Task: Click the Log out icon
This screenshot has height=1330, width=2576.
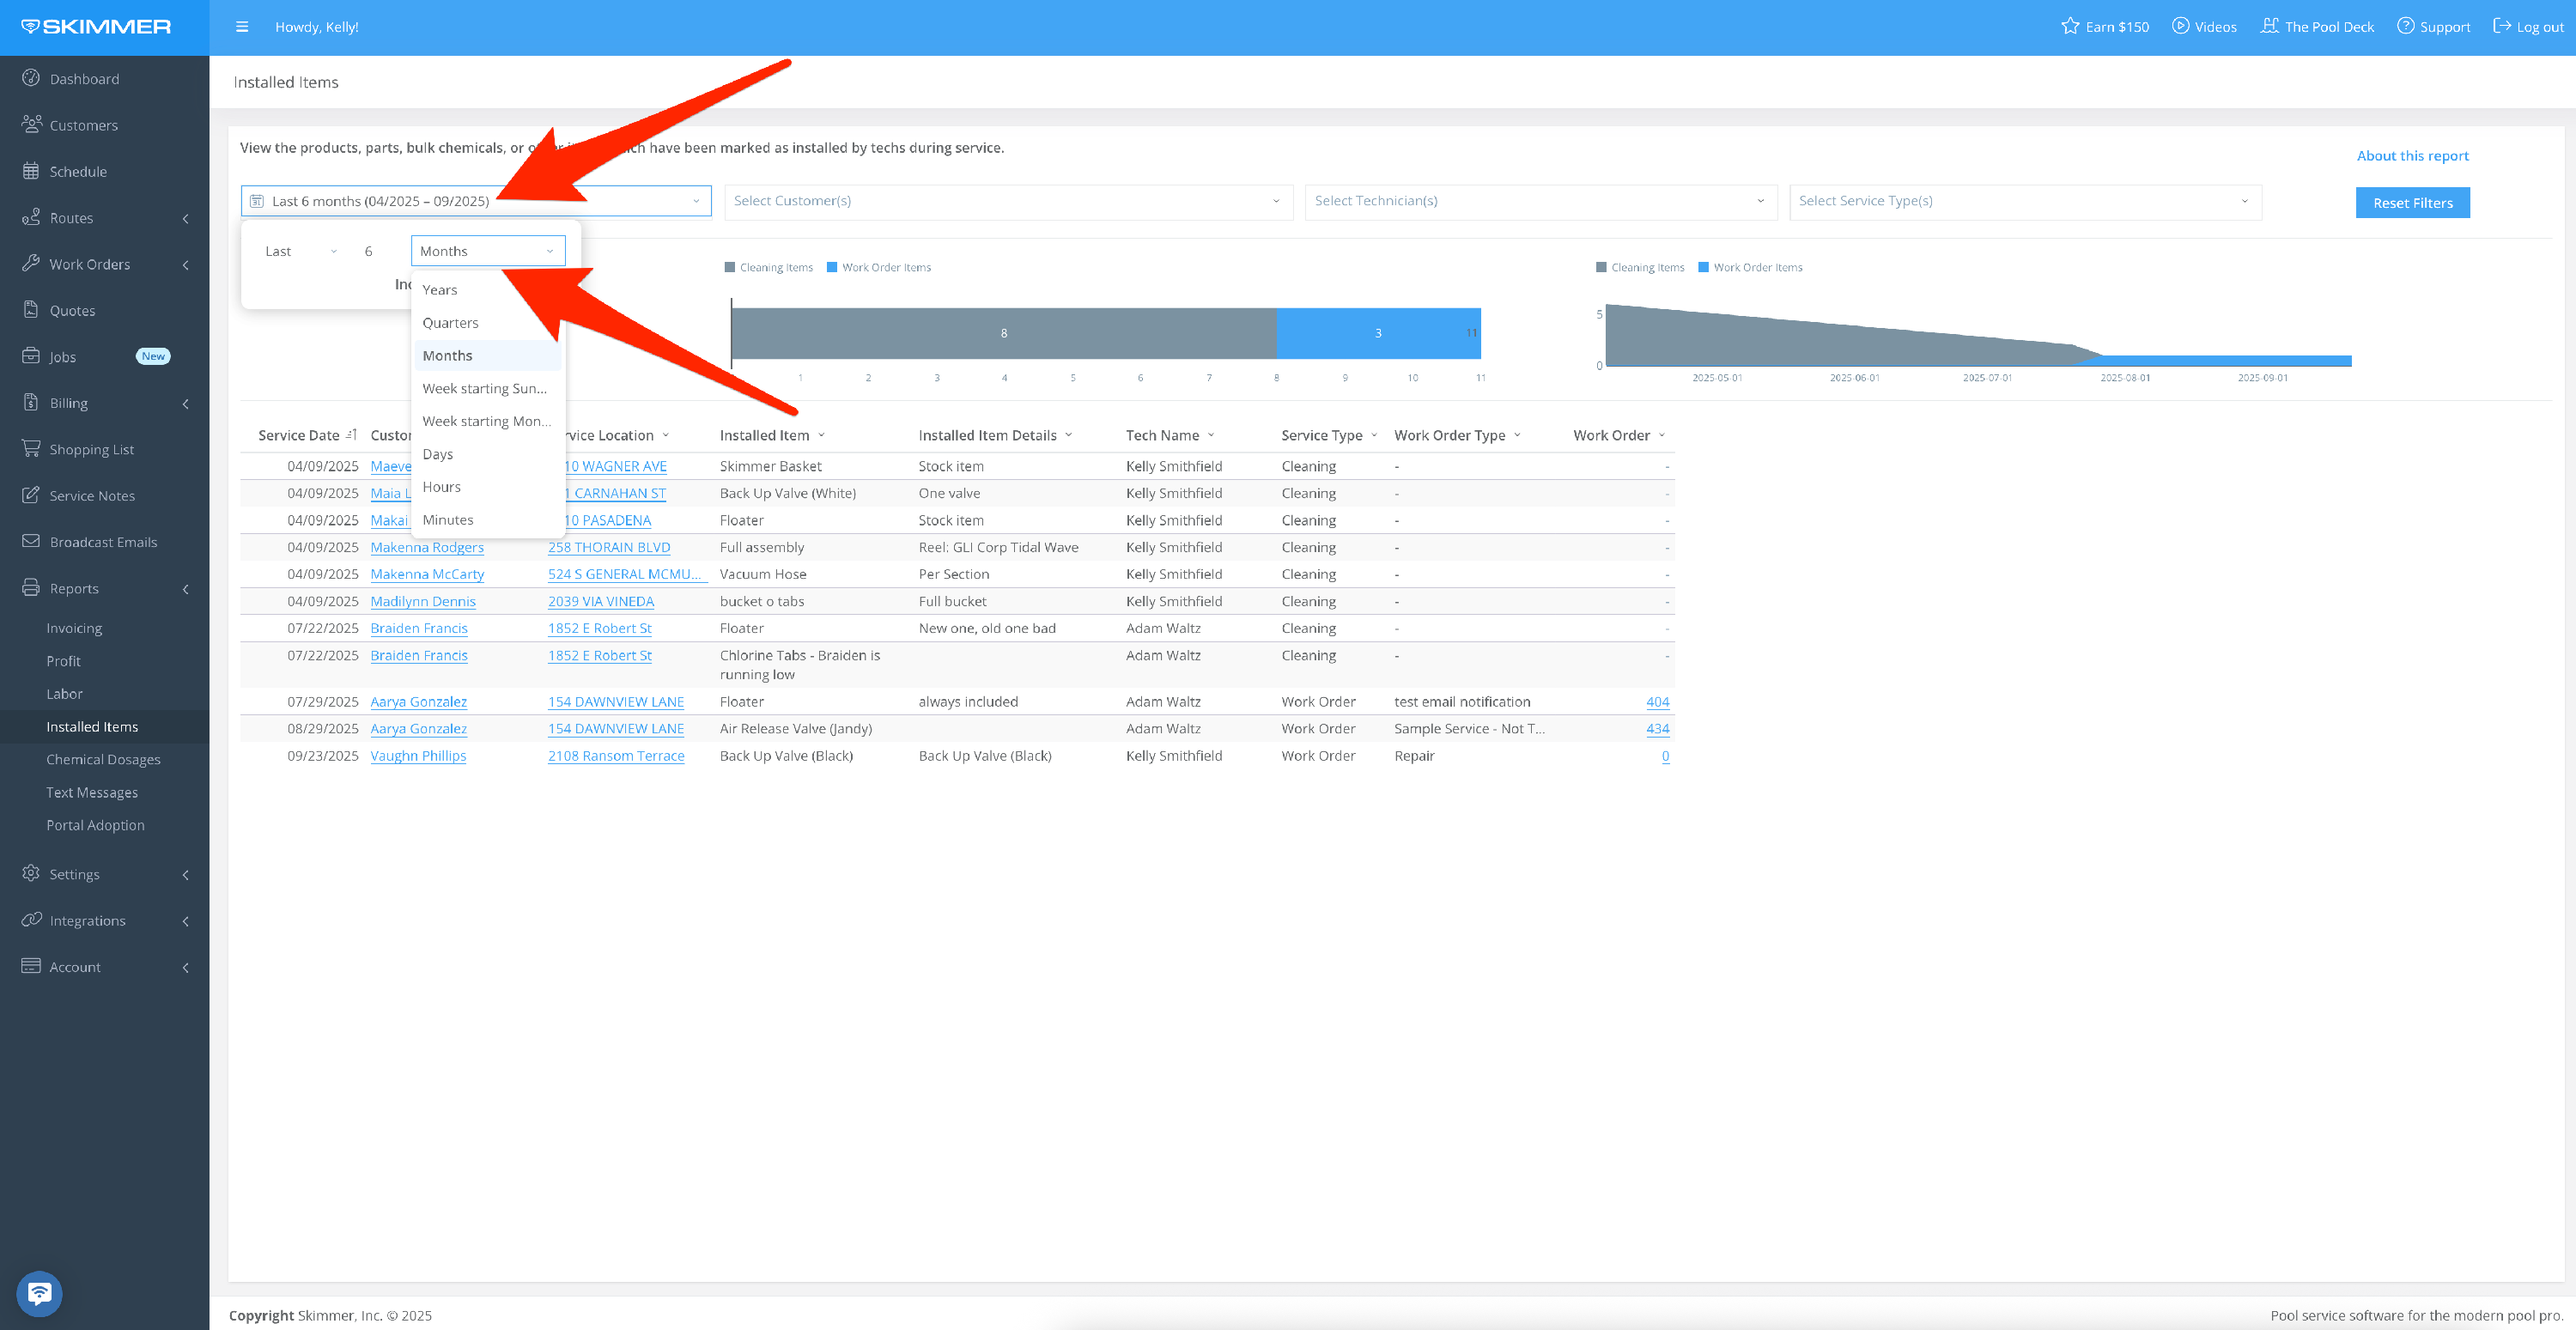Action: (x=2502, y=27)
